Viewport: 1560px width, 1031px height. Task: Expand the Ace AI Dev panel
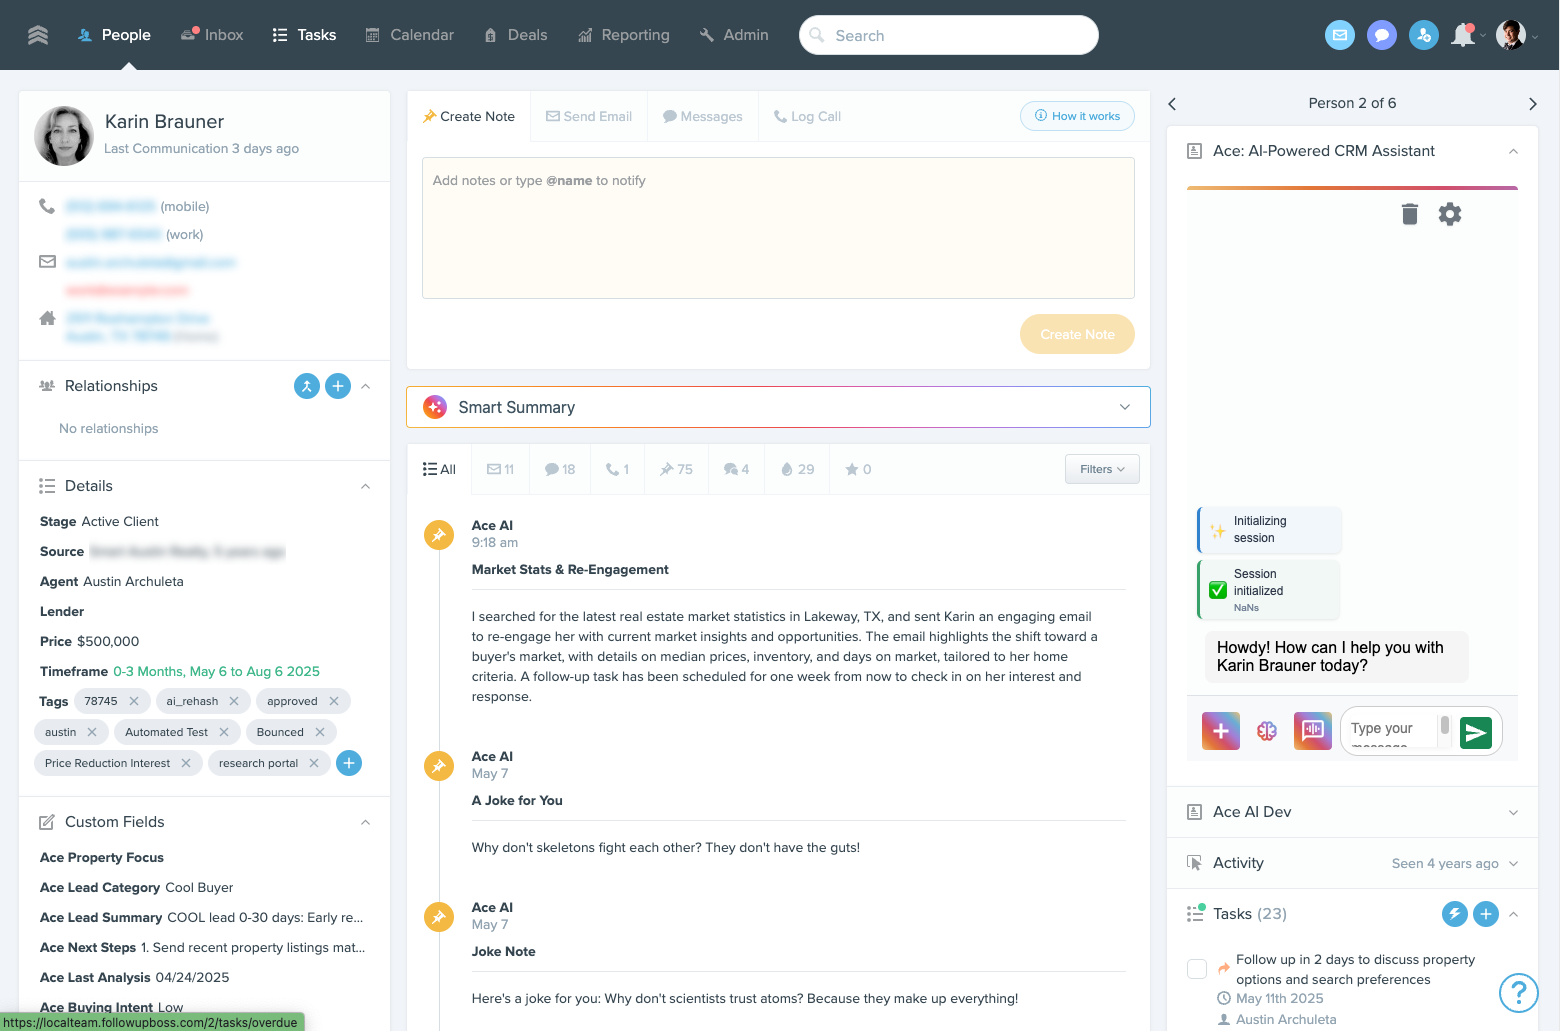[1514, 812]
